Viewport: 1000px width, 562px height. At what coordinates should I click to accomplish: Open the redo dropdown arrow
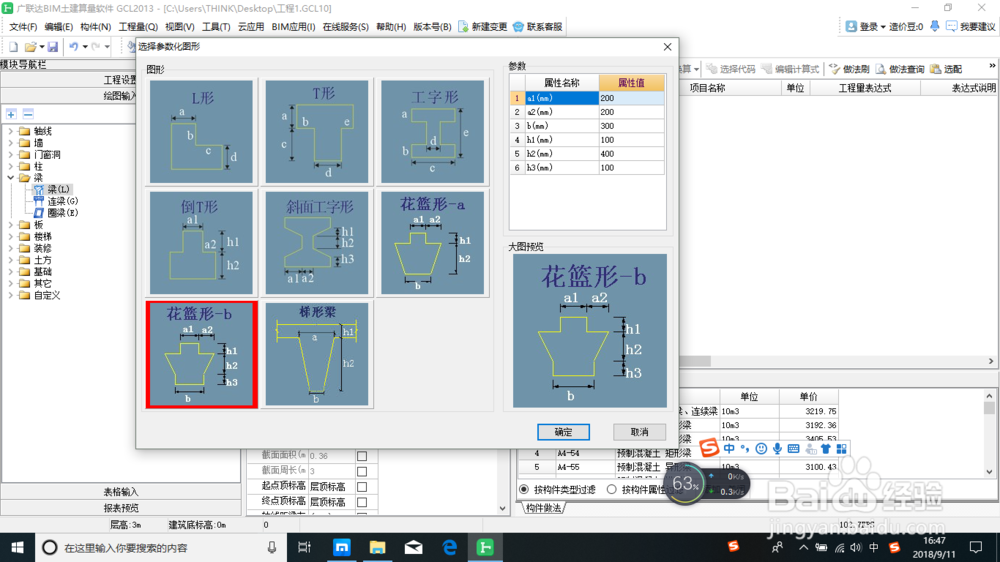point(107,47)
